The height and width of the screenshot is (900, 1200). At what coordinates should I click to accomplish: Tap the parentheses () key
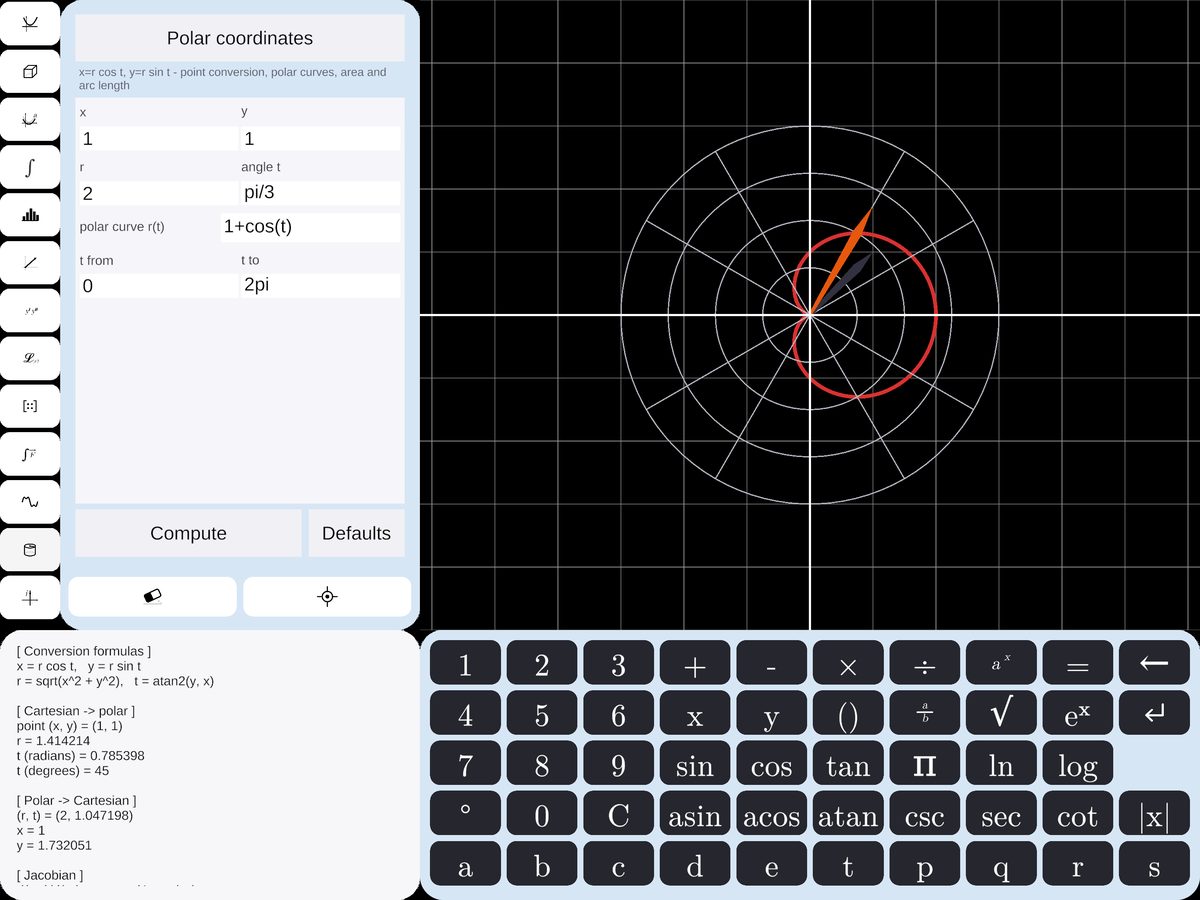point(848,714)
